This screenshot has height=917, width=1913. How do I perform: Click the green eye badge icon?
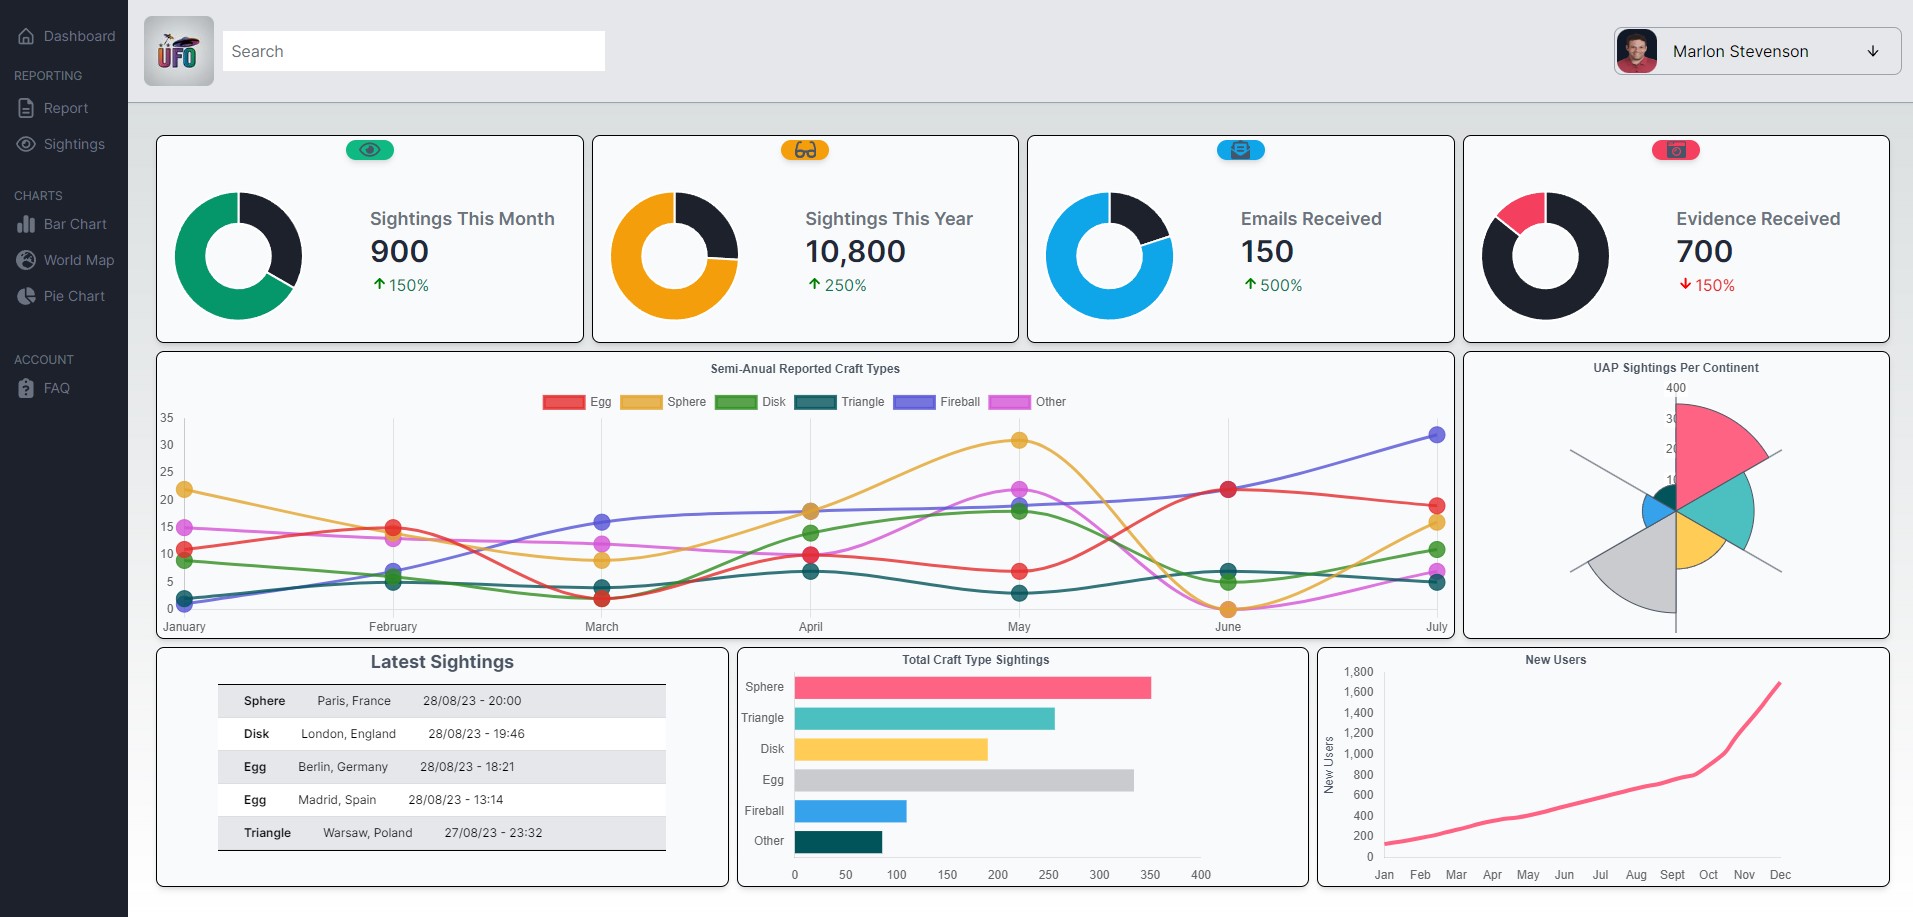click(369, 150)
